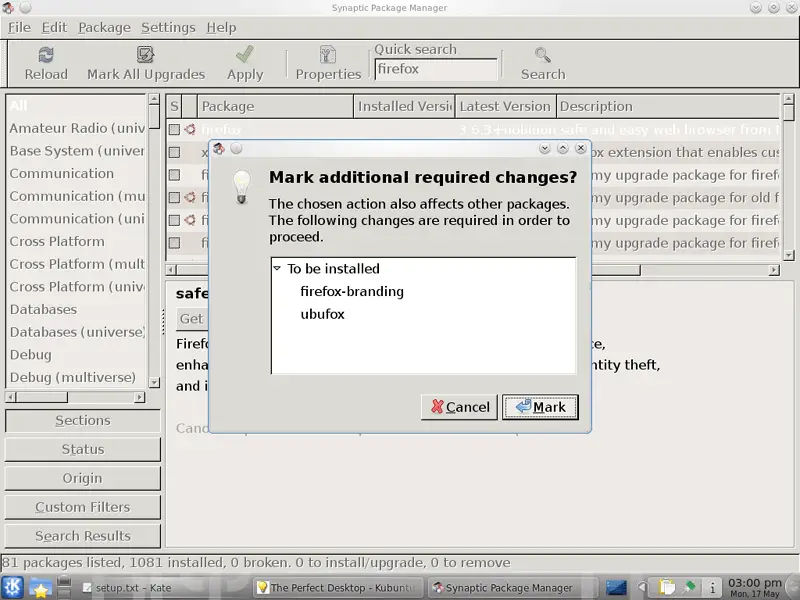Toggle the firefox package status checkbox
Screen dimensions: 800x600
click(174, 130)
